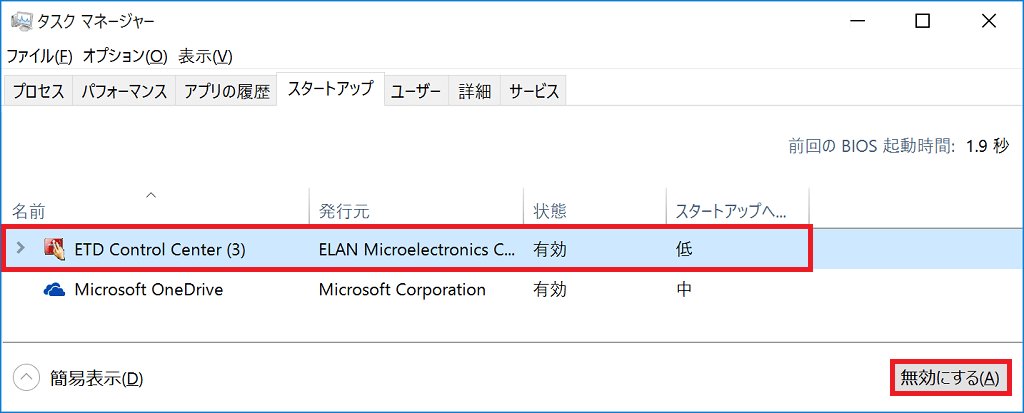Expand the ETD Control Center group chevron
1024x413 pixels.
coord(20,248)
